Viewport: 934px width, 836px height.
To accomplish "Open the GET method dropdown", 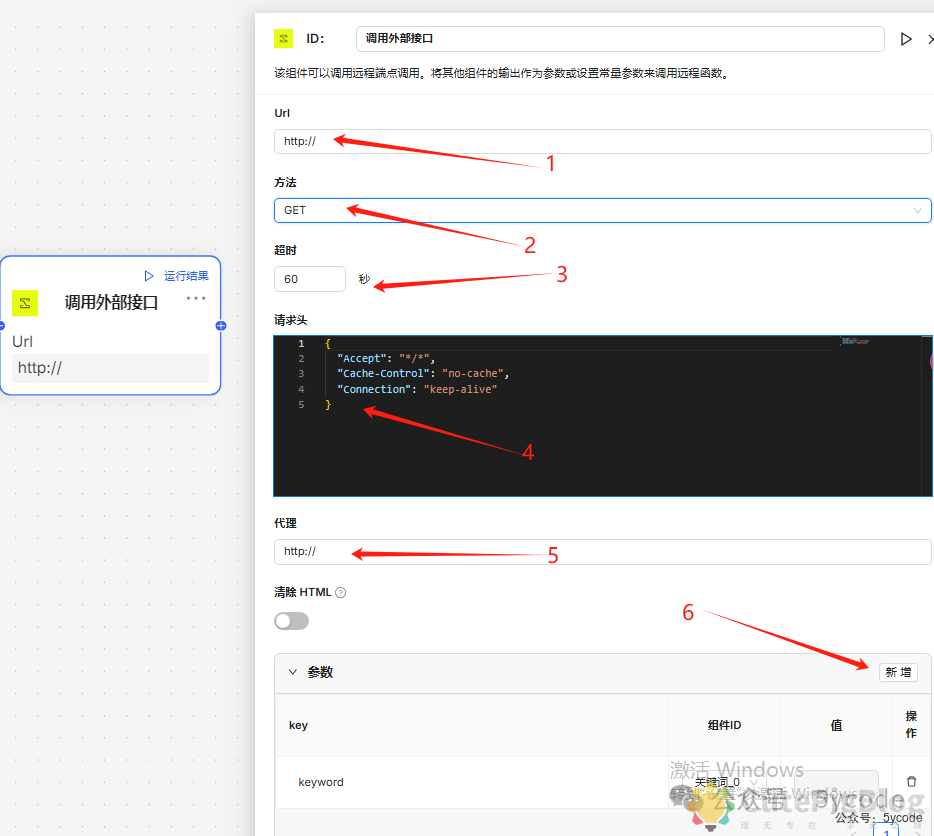I will 602,210.
